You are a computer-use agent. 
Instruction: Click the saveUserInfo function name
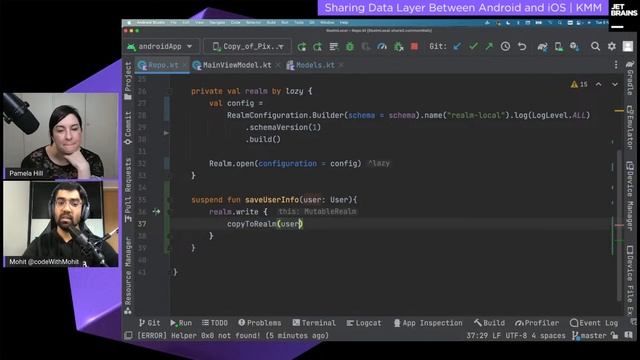point(272,200)
